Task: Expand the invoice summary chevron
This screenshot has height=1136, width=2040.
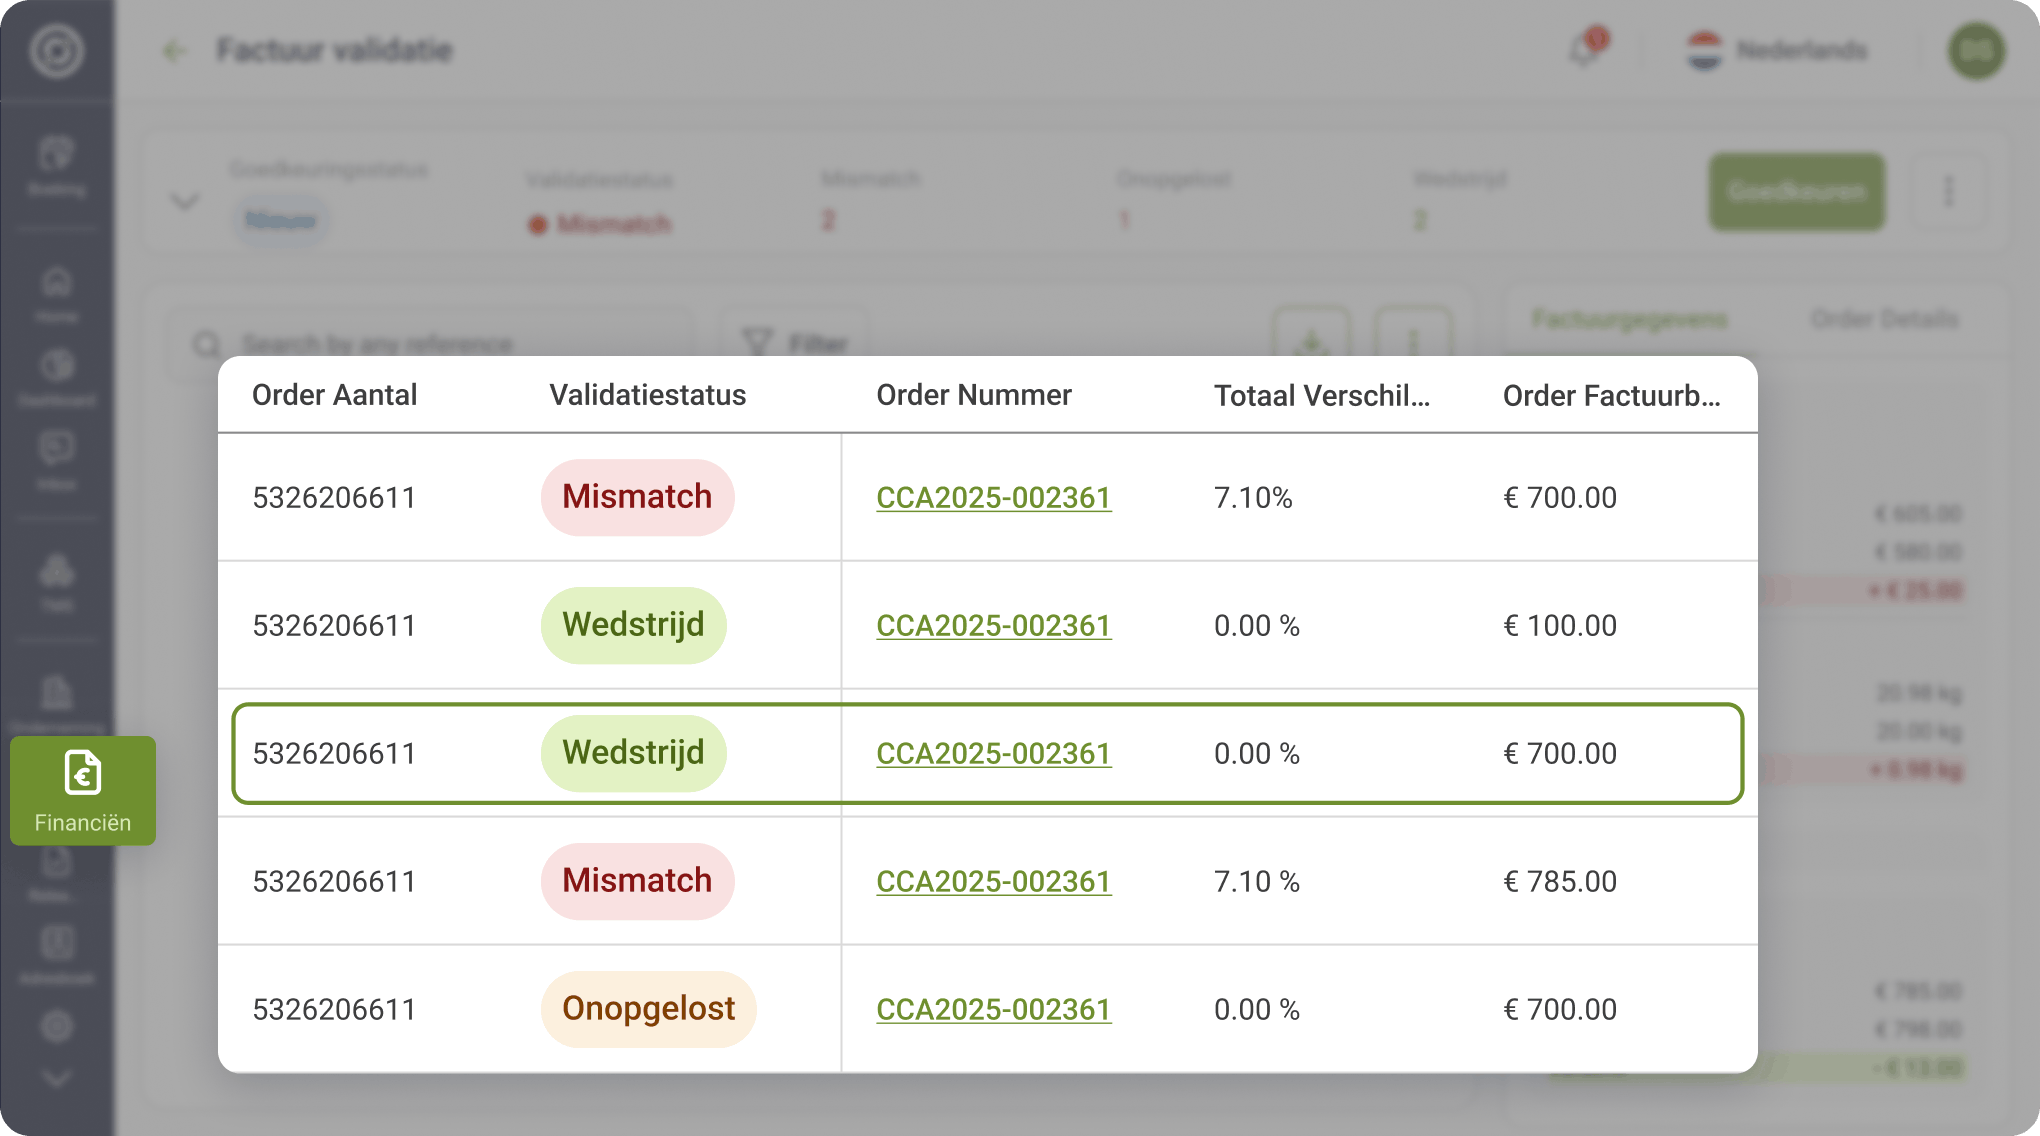Action: [185, 201]
